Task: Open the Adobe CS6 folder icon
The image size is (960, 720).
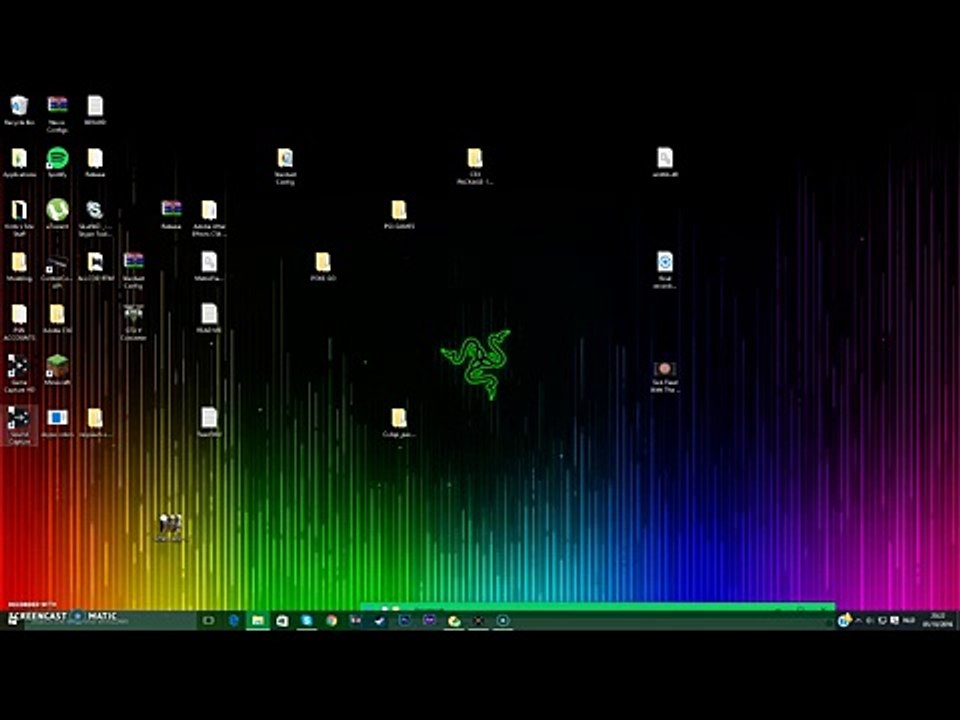Action: point(57,318)
